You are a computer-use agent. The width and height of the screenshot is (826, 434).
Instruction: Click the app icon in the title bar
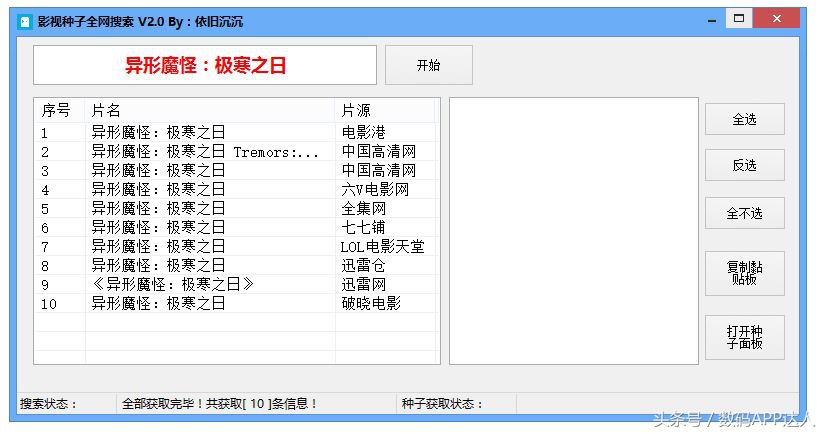coord(25,22)
